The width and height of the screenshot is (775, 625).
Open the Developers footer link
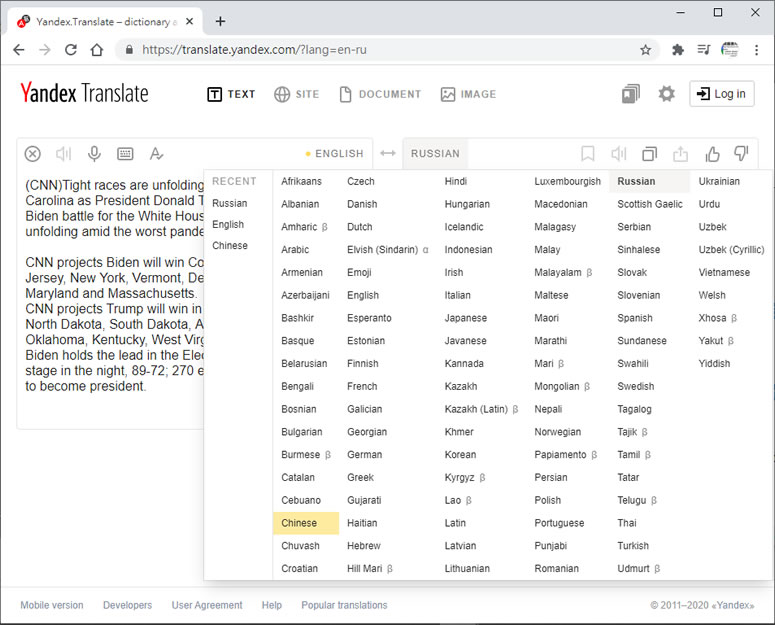point(128,605)
